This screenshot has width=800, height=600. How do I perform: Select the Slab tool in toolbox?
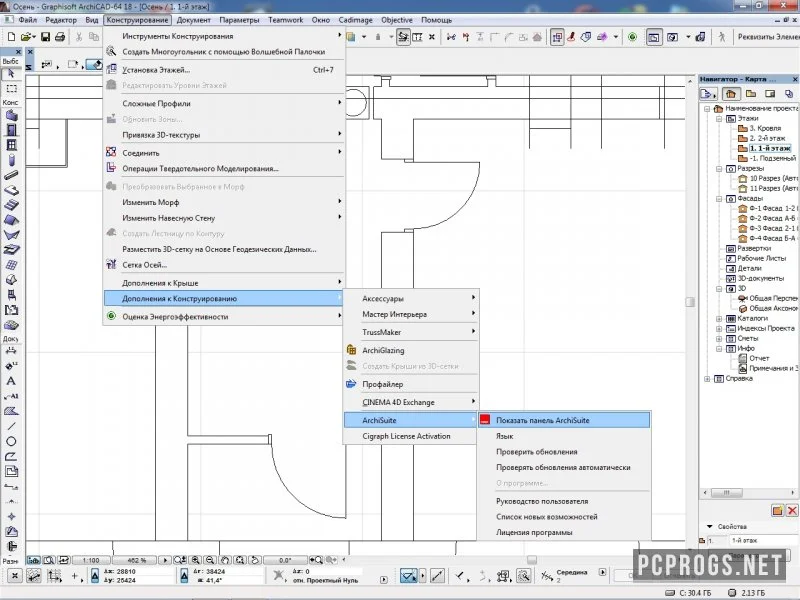point(11,190)
